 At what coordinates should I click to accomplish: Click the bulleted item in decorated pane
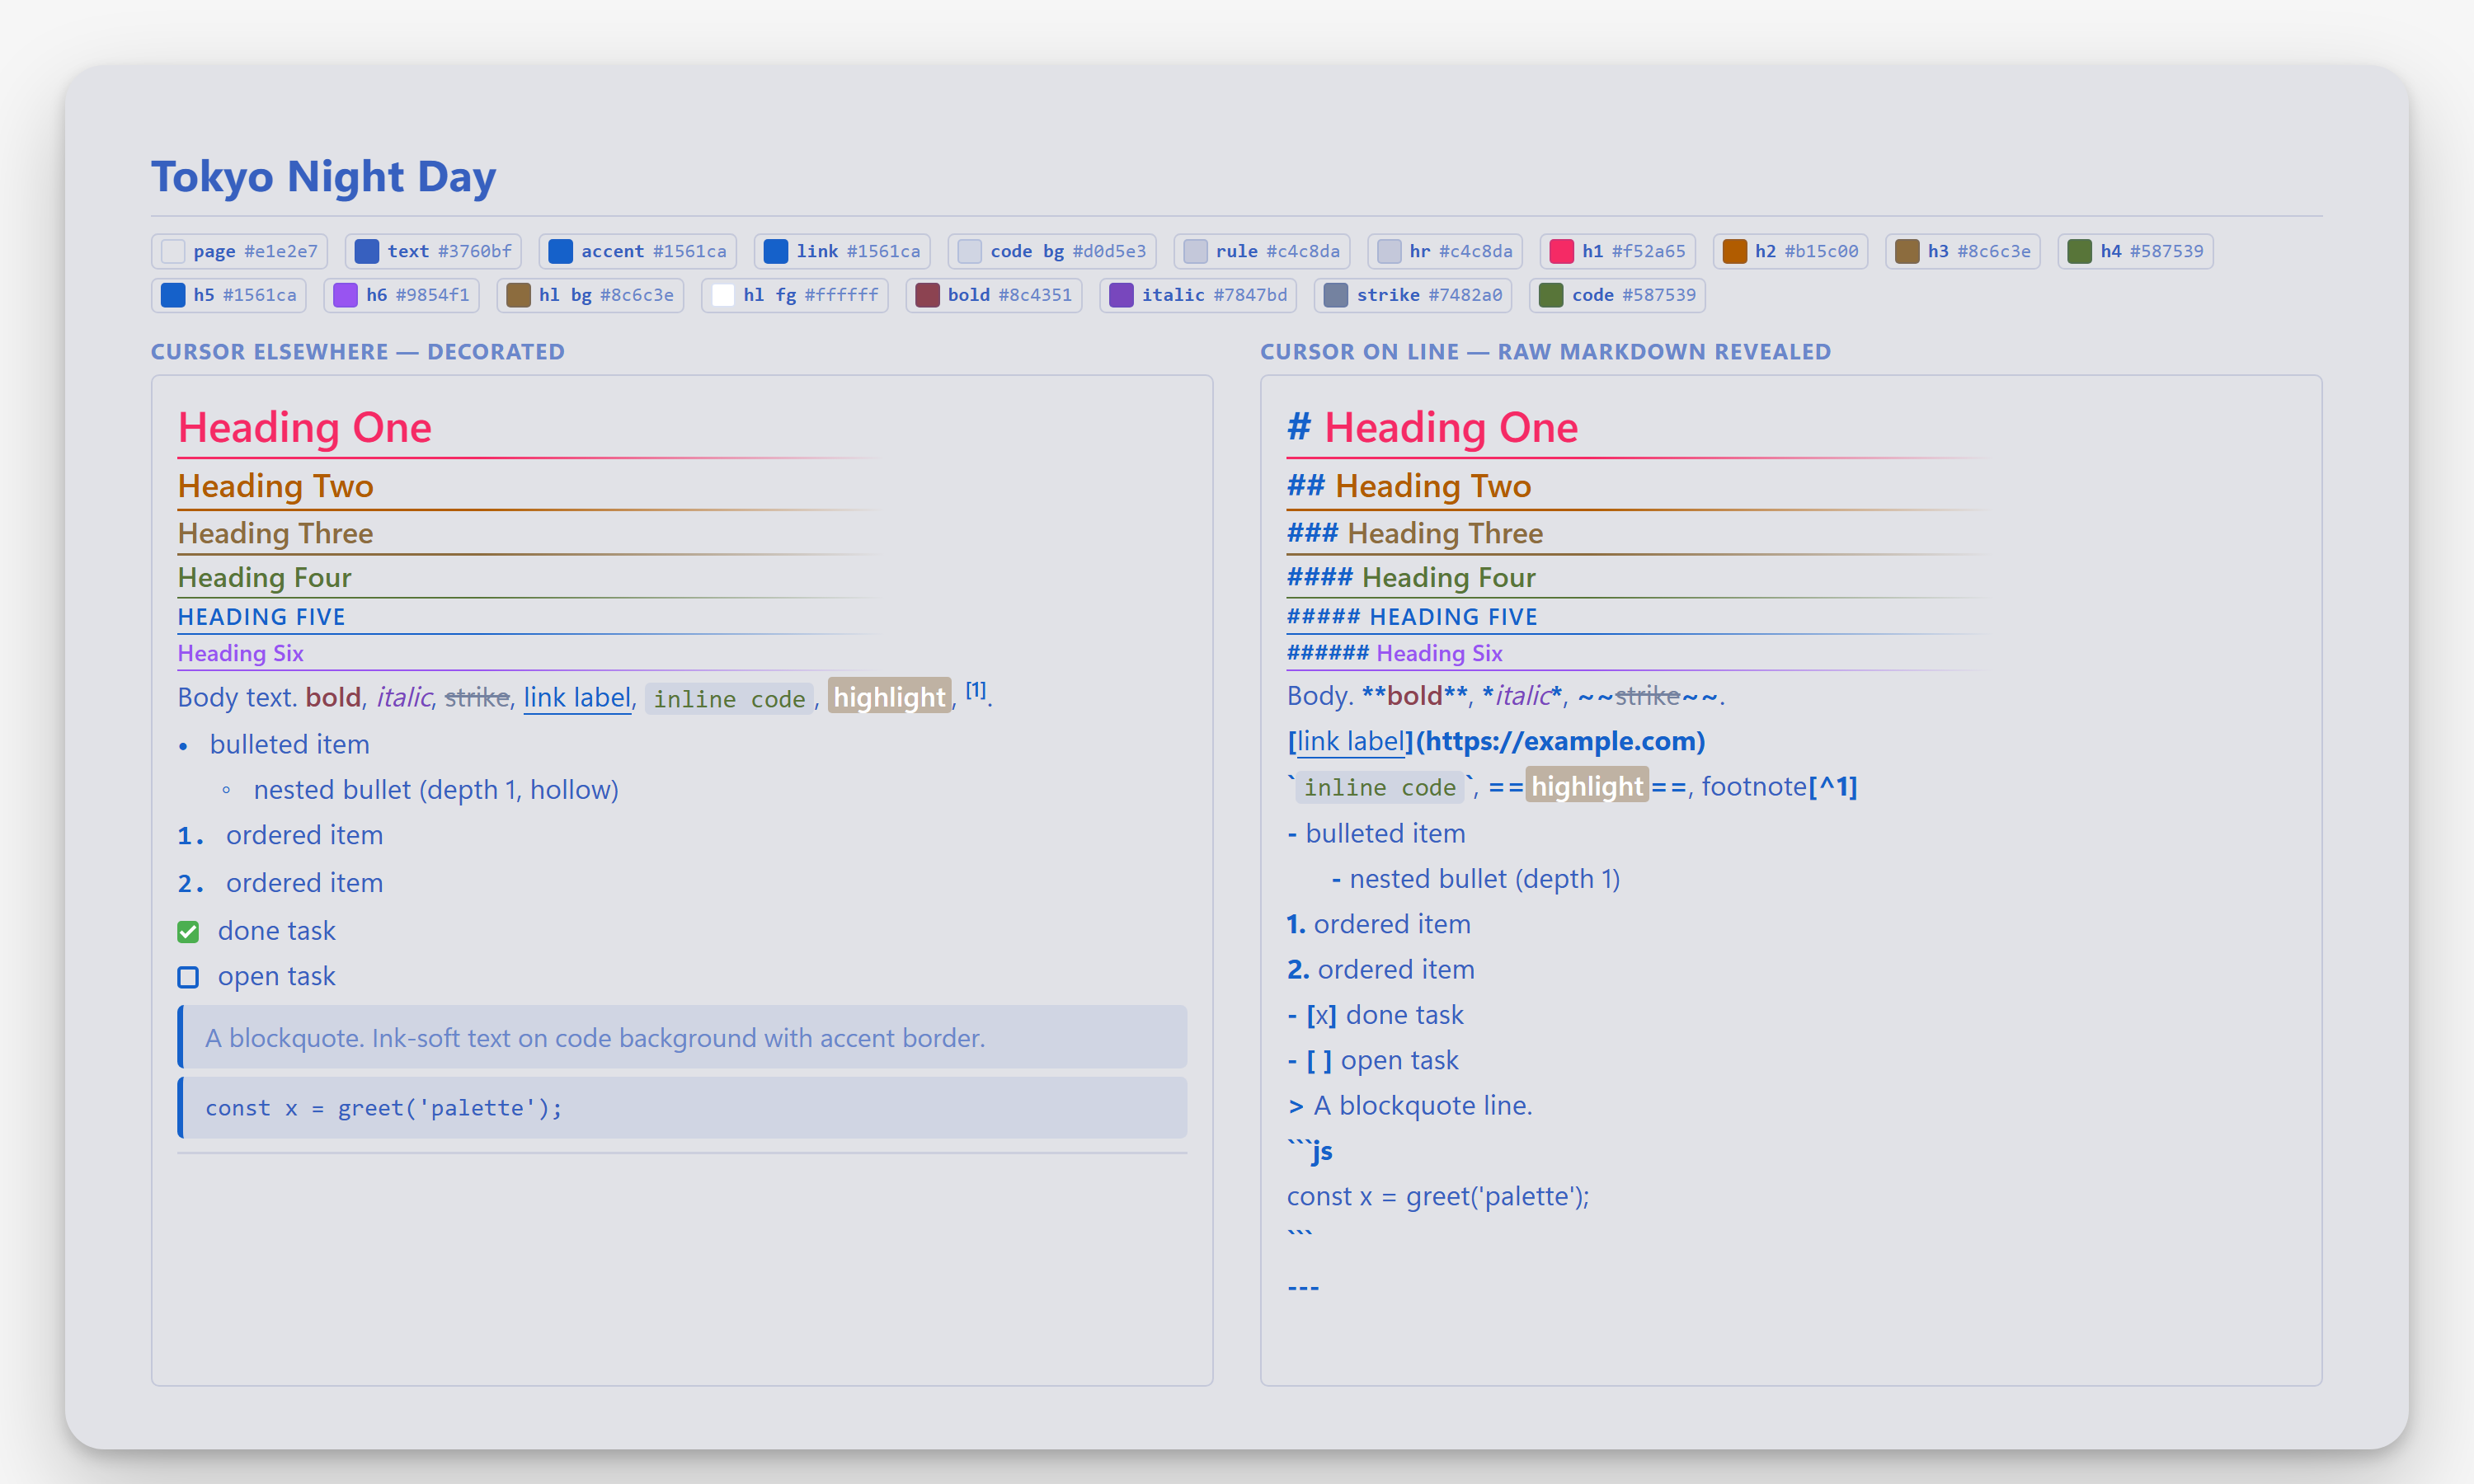coord(290,744)
